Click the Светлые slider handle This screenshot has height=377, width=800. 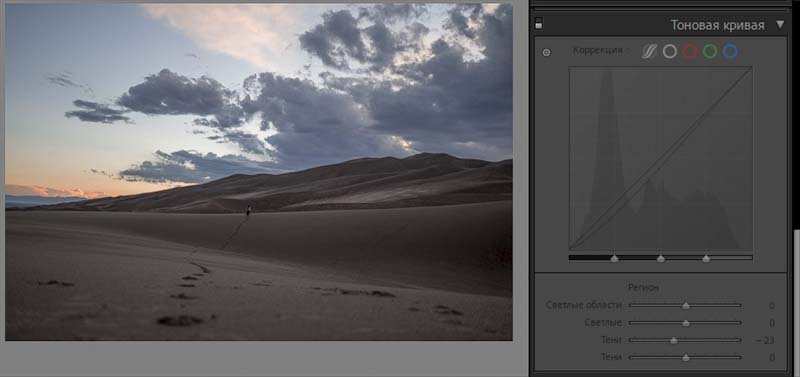[686, 323]
